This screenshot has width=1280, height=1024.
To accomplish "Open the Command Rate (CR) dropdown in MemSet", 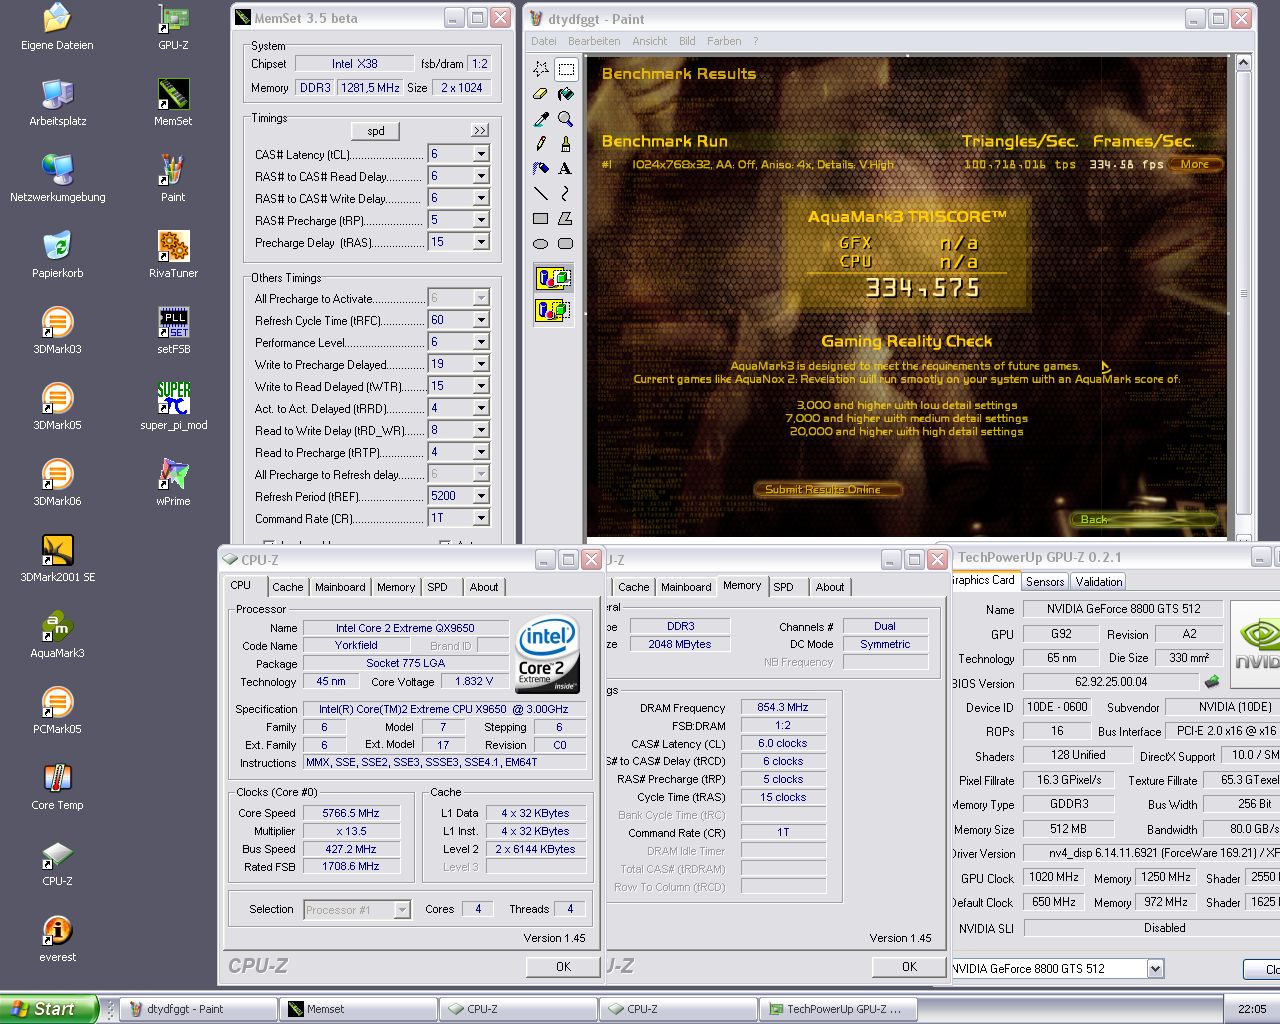I will pyautogui.click(x=481, y=518).
